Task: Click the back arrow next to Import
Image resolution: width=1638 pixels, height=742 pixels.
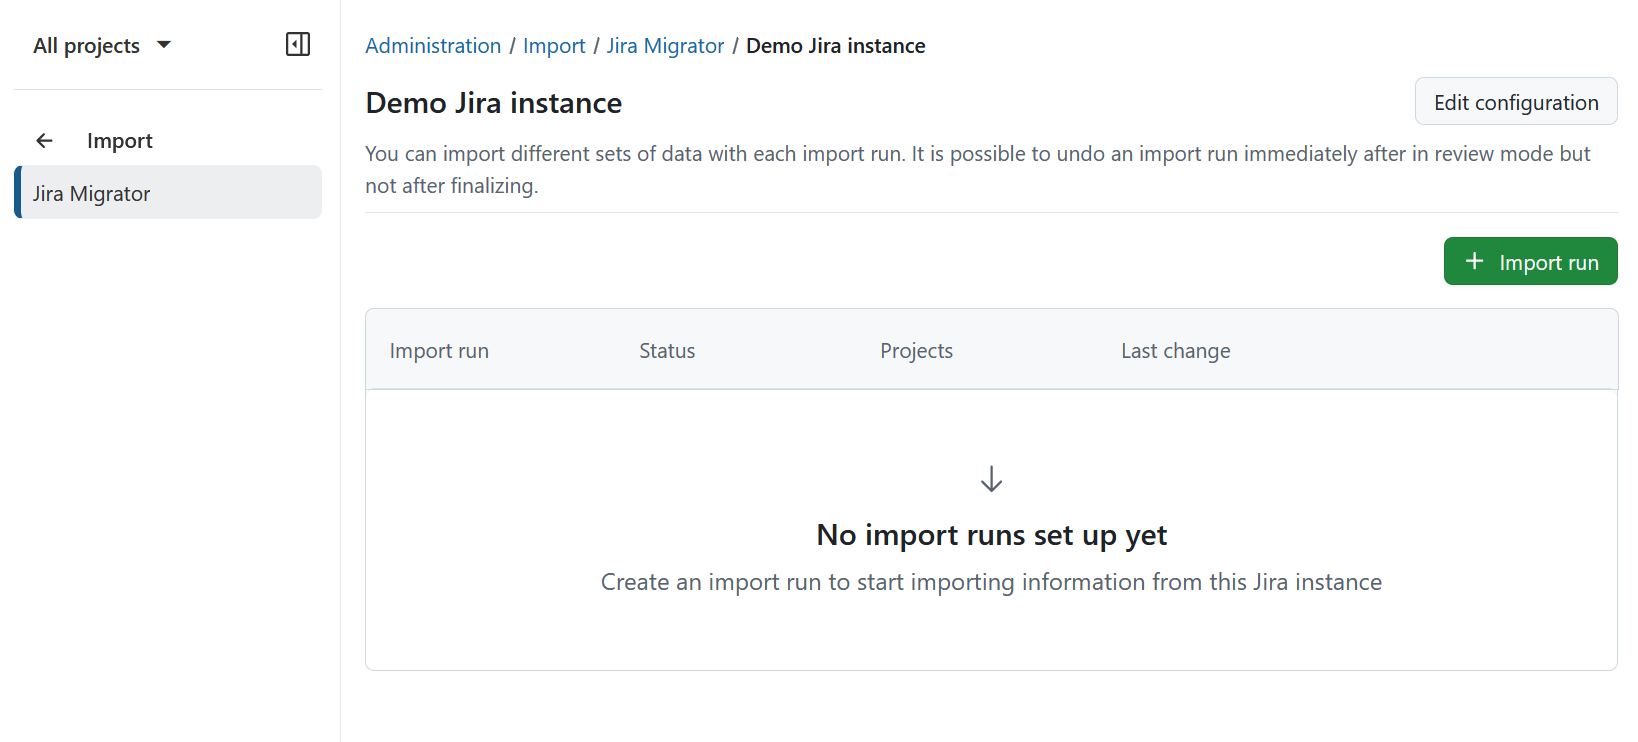Action: pos(44,141)
